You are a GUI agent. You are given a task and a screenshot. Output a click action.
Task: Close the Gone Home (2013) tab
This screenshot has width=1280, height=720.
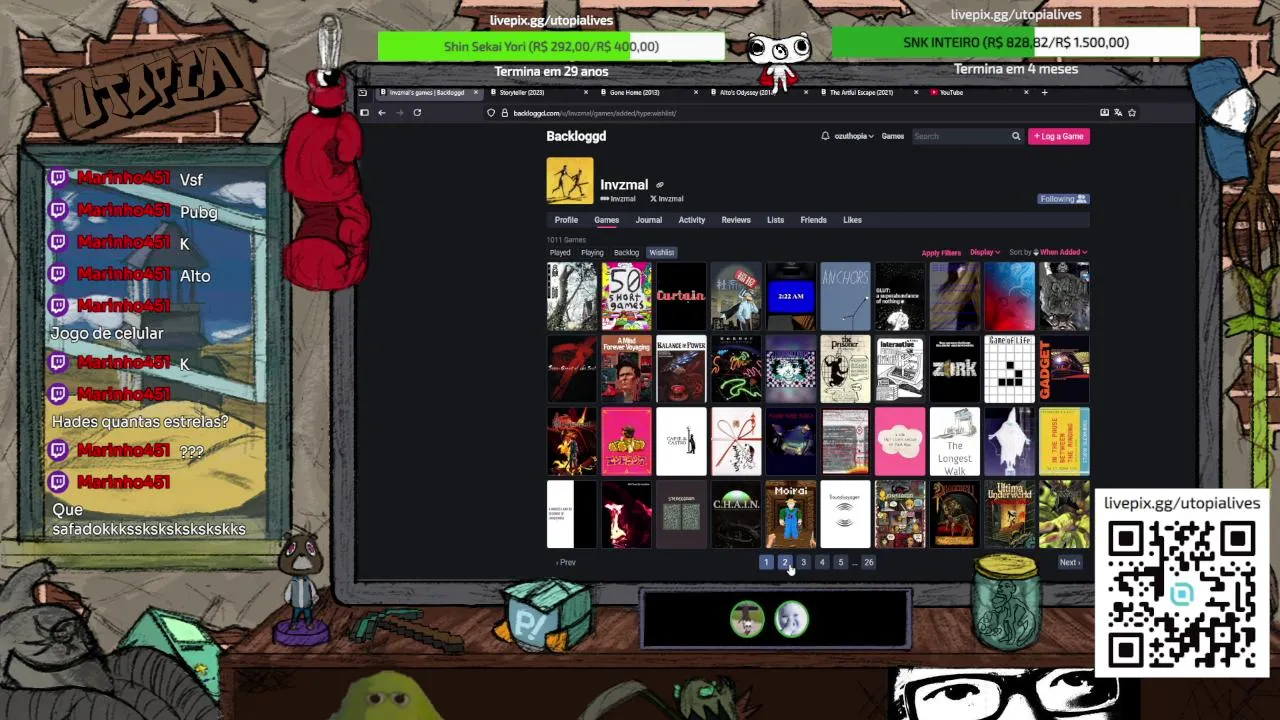pyautogui.click(x=696, y=93)
